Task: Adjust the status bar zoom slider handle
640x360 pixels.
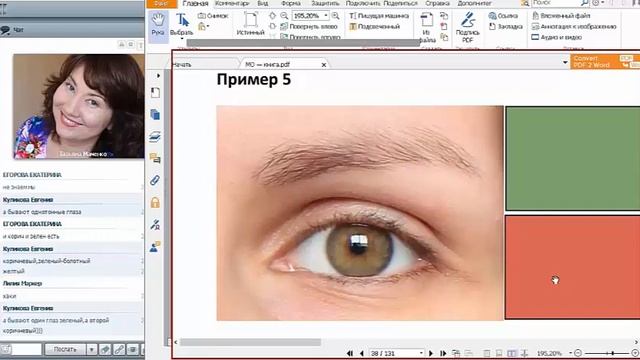Action: 612,353
